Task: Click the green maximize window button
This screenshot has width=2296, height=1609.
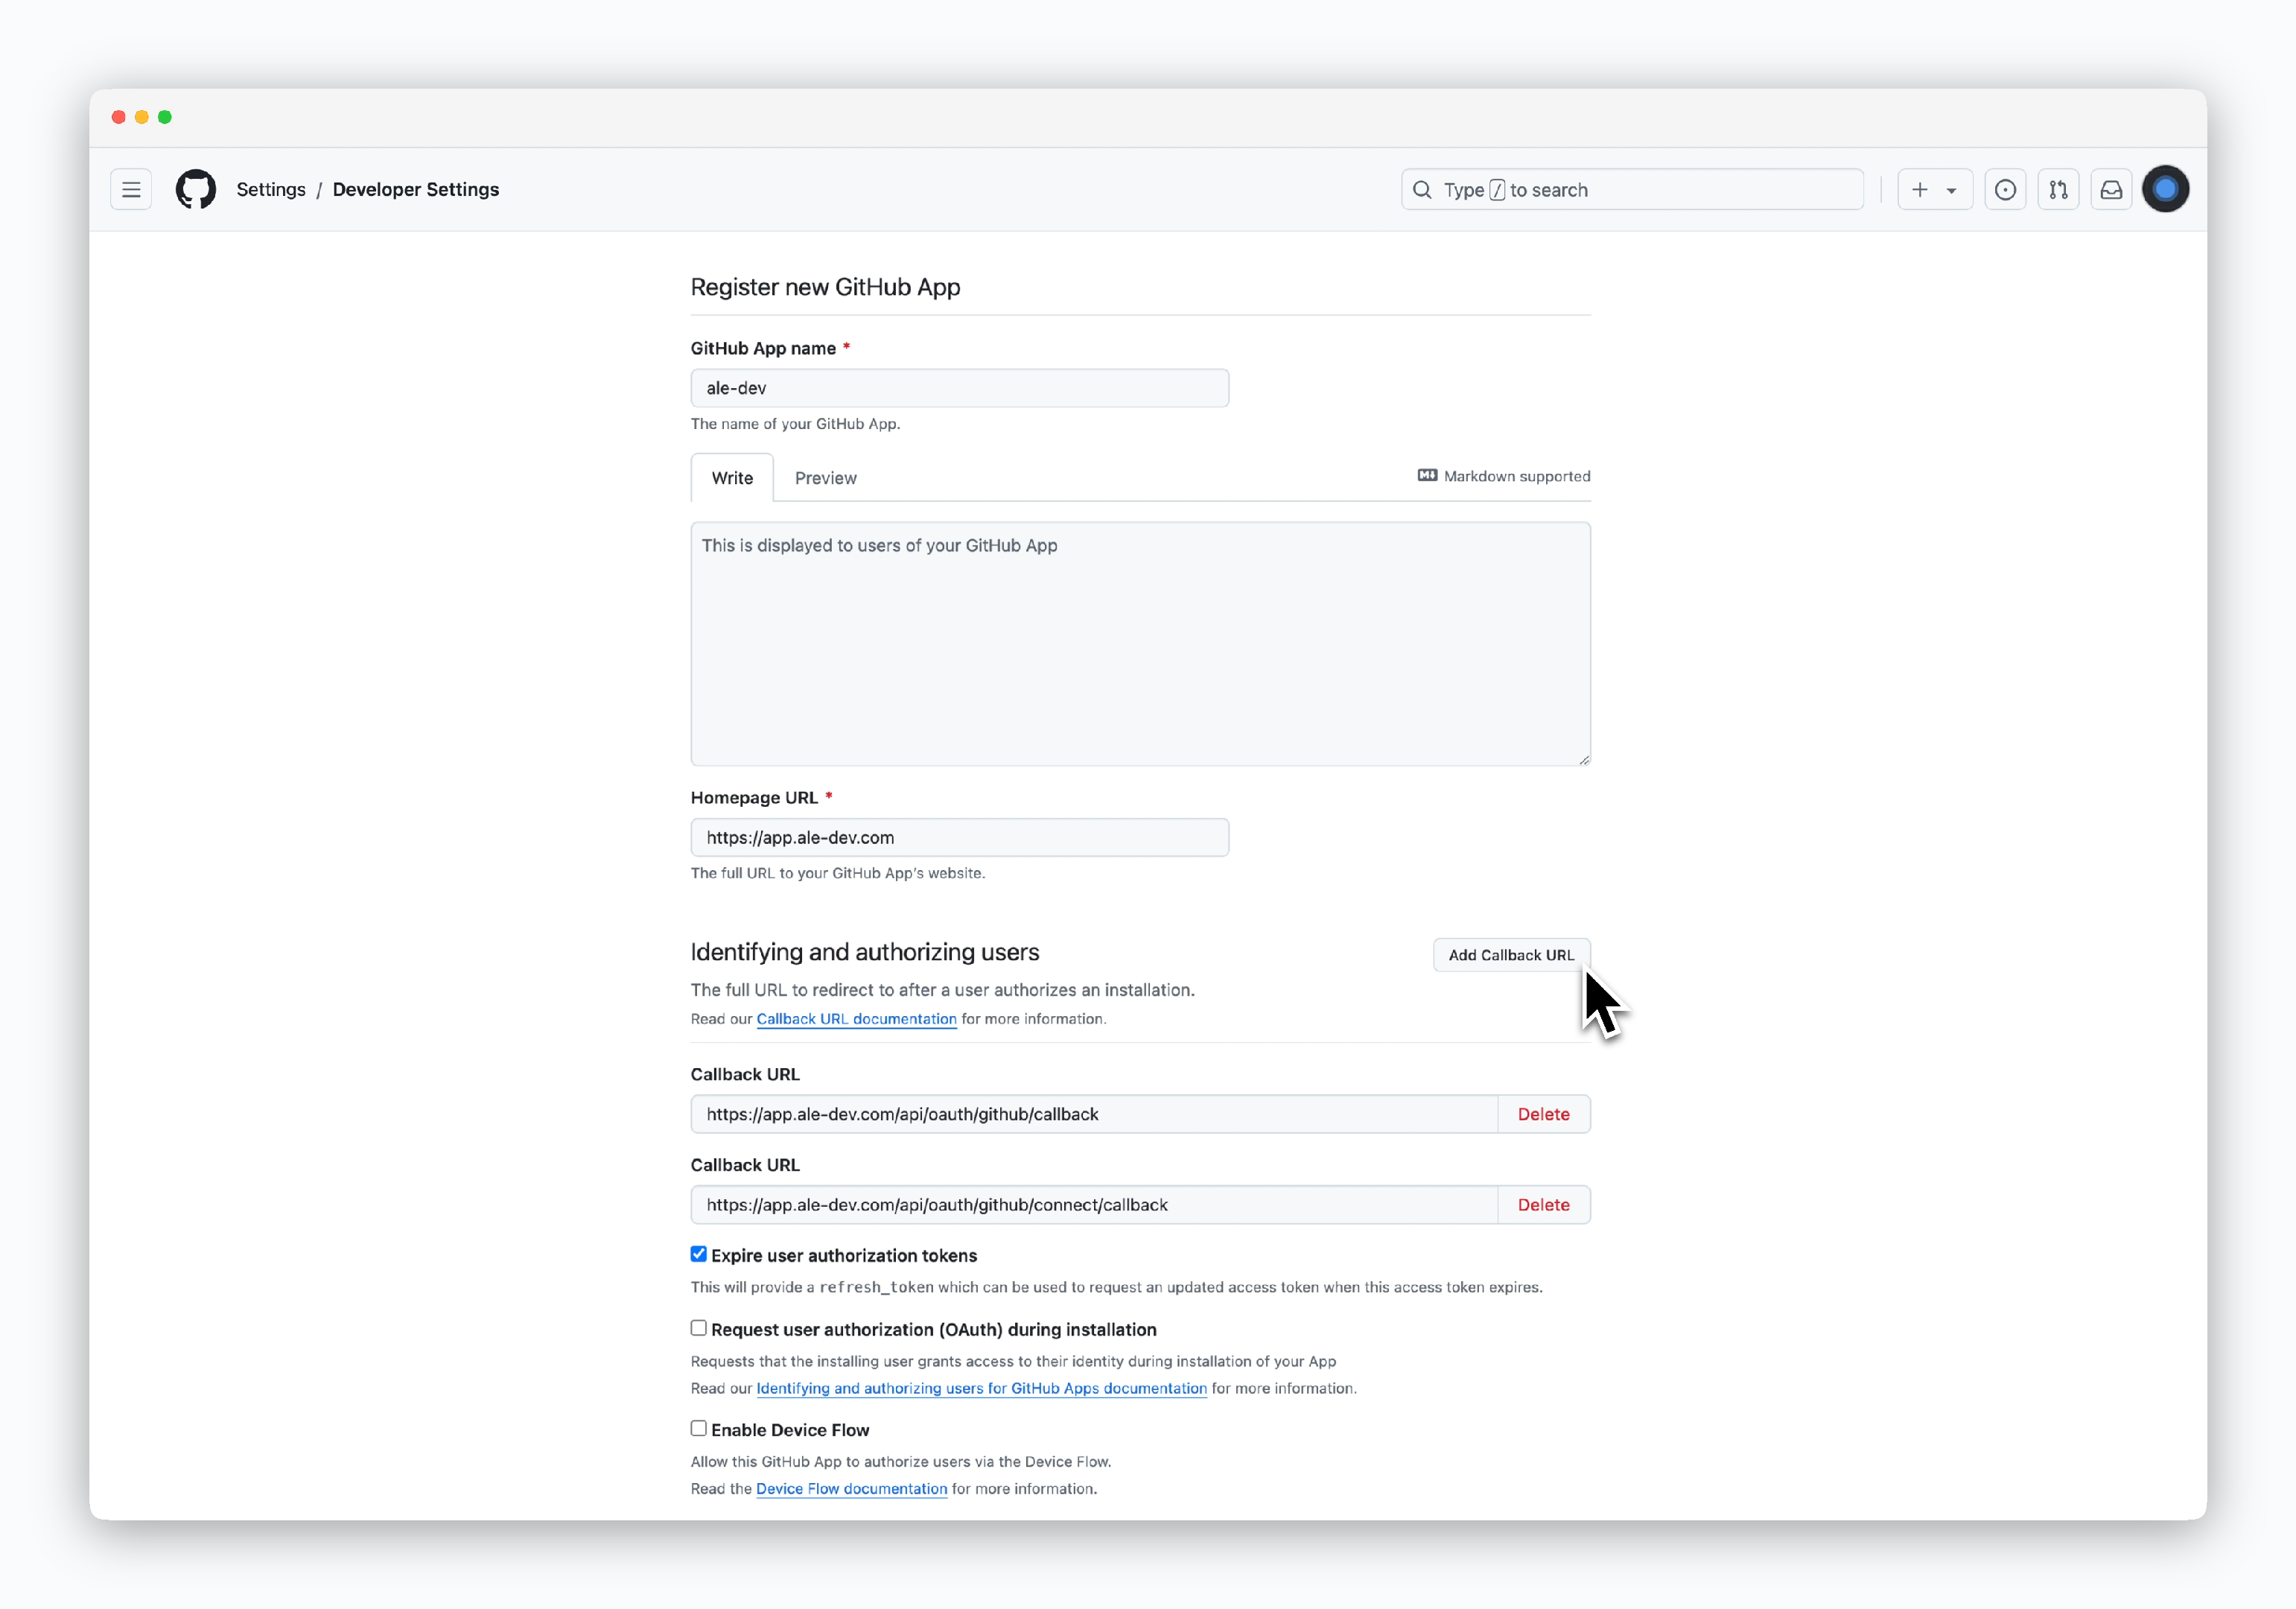Action: pyautogui.click(x=165, y=117)
